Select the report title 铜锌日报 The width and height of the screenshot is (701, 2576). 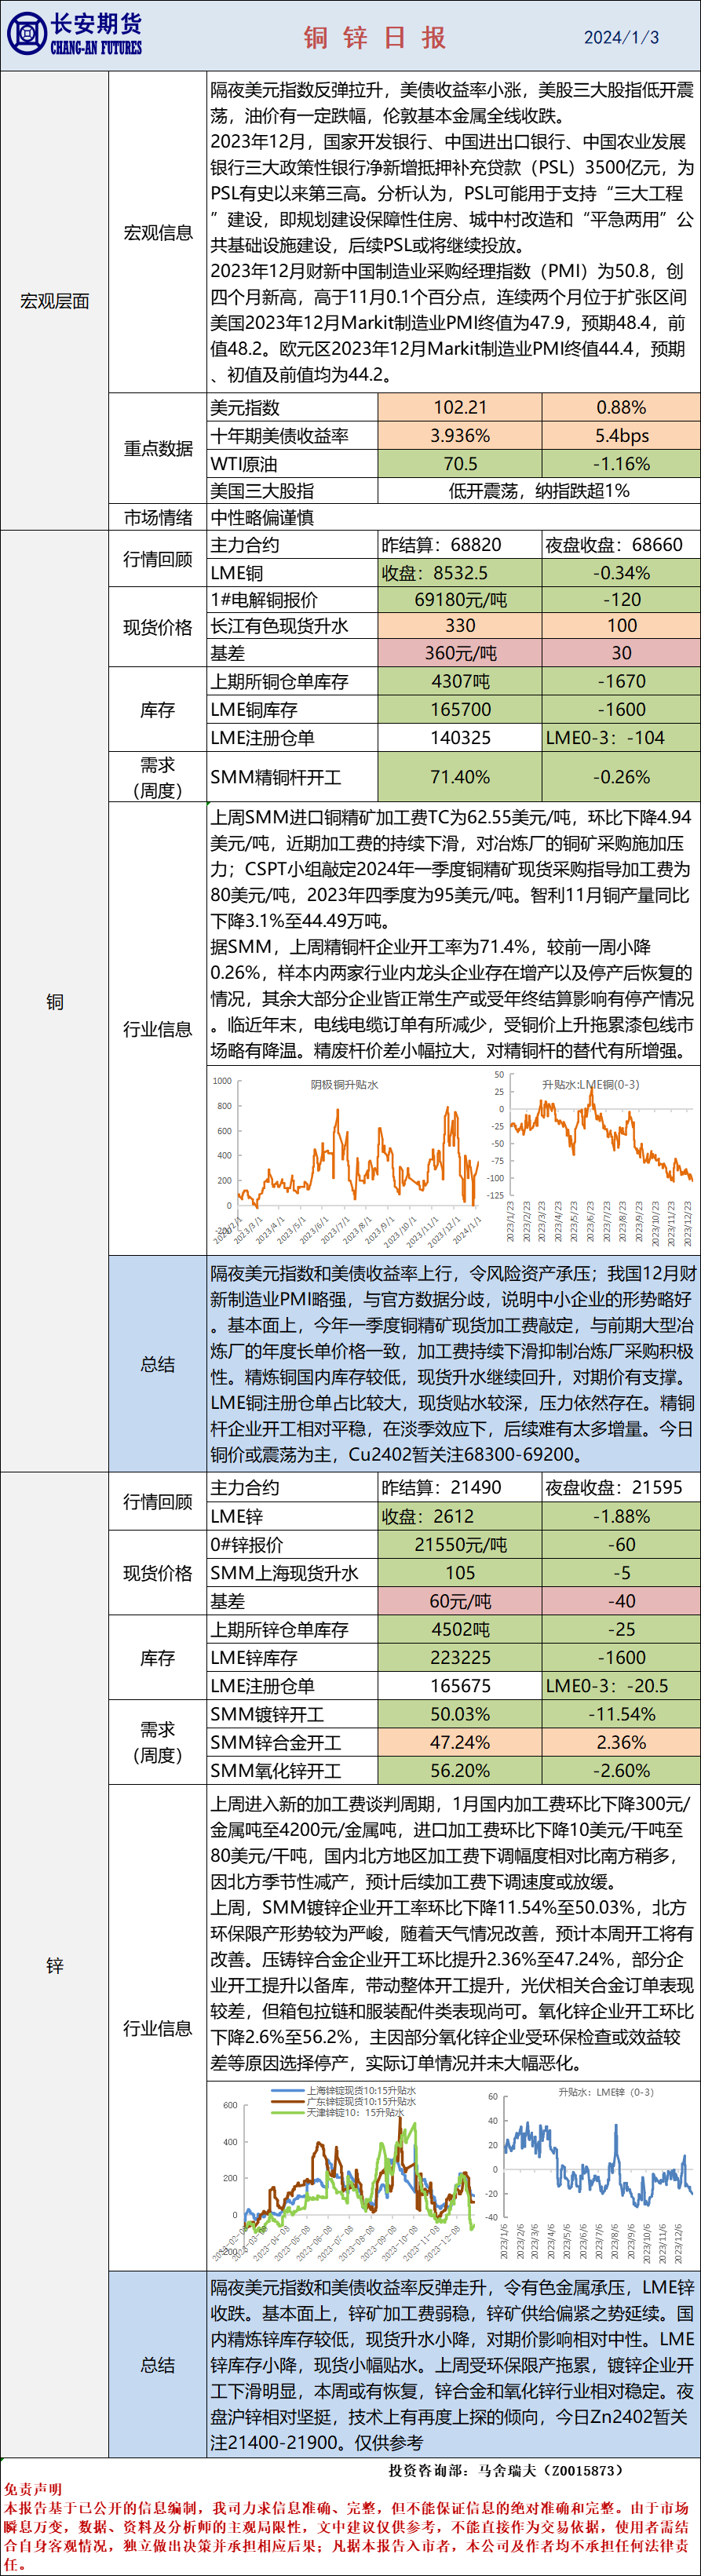click(375, 38)
